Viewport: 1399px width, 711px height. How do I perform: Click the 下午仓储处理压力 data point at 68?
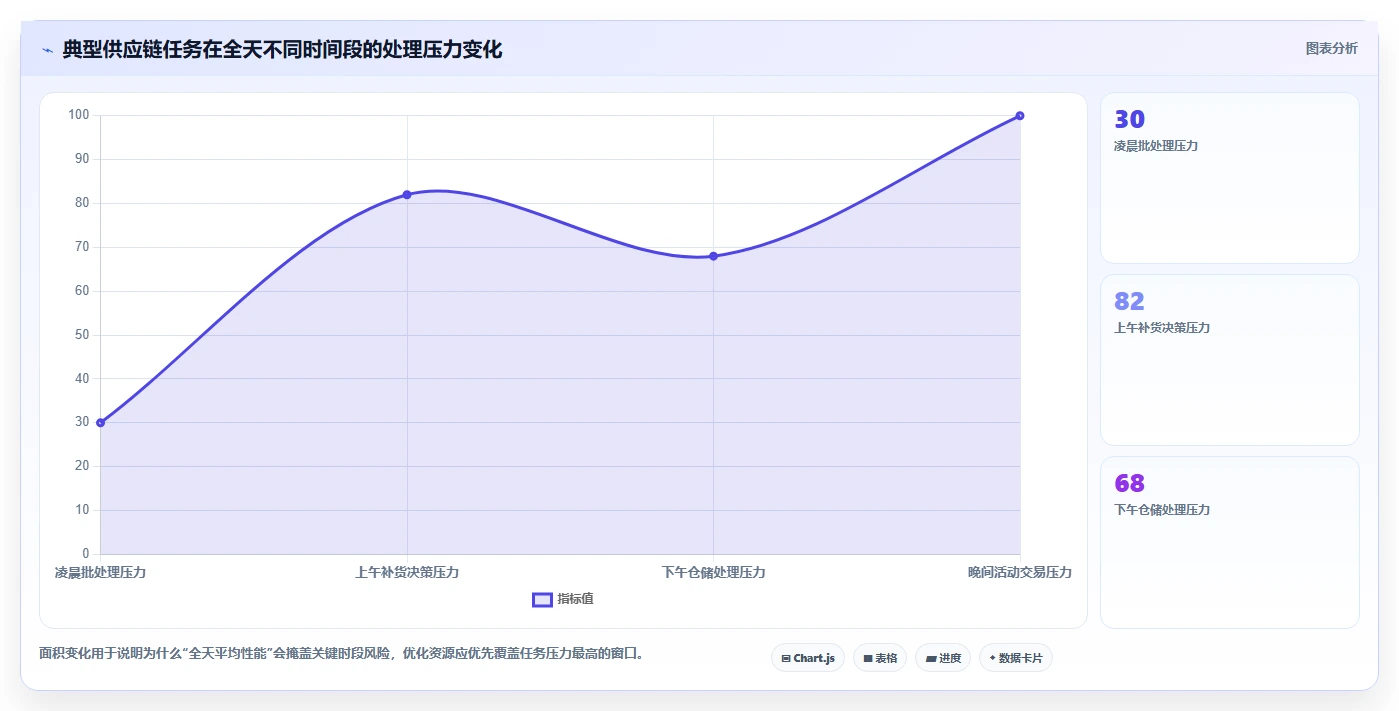713,256
